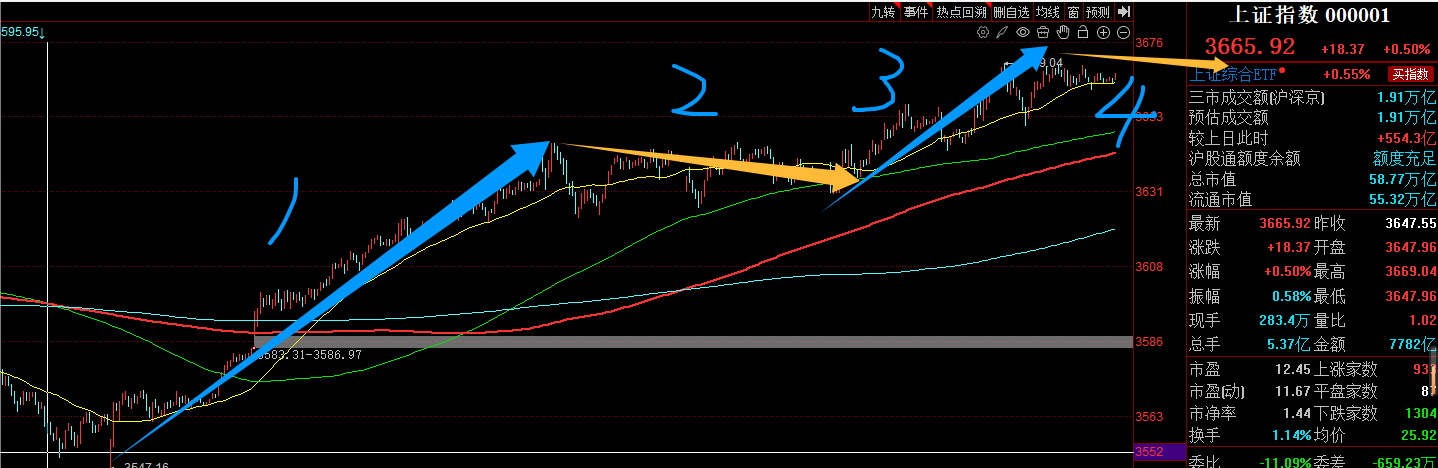Viewport: 1438px width, 468px height.
Task: Click the 上证指数 000001 title
Action: (x=1307, y=14)
